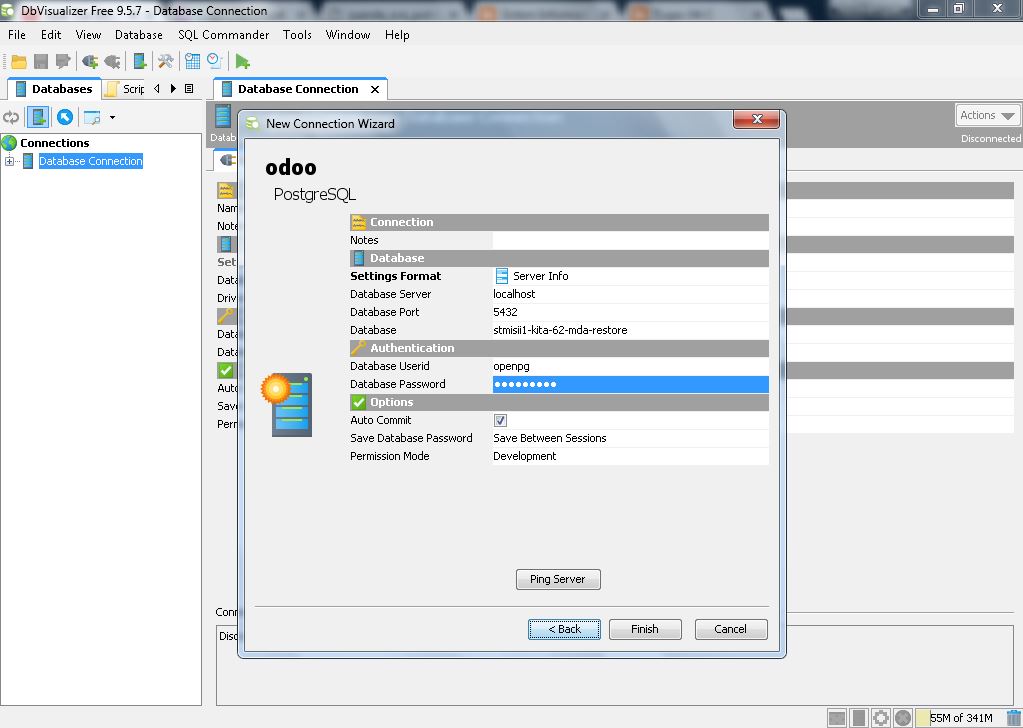Image resolution: width=1023 pixels, height=728 pixels.
Task: Edit the Database Server localhost field
Action: [x=630, y=294]
